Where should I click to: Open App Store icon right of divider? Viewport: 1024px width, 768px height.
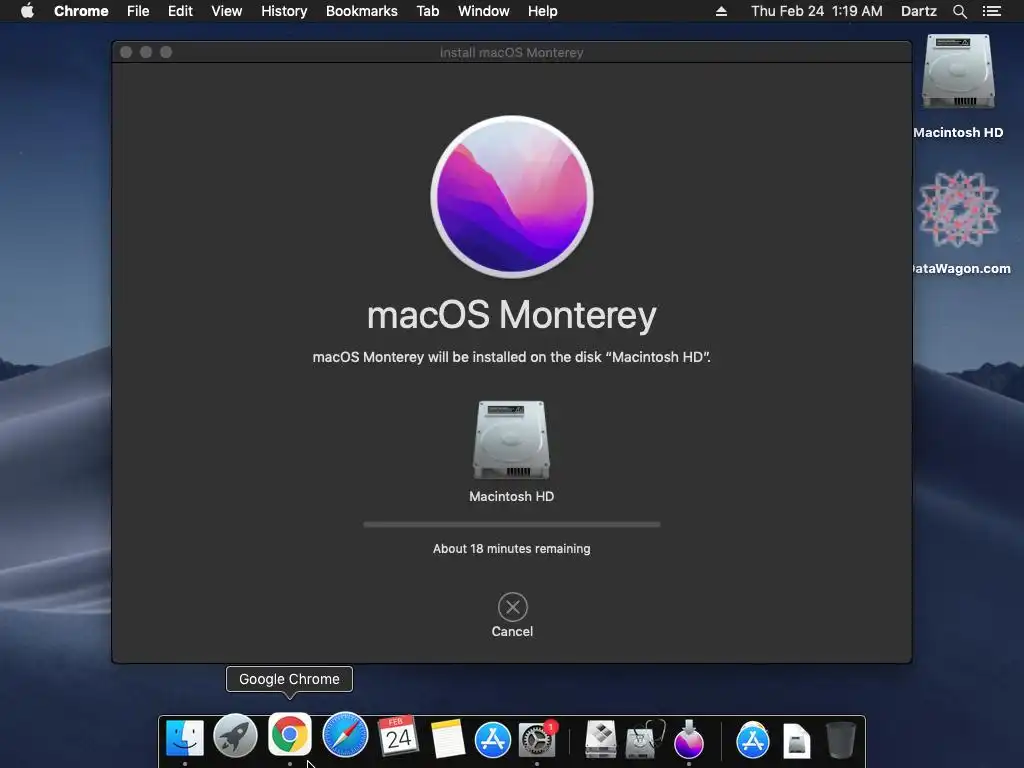click(x=753, y=740)
